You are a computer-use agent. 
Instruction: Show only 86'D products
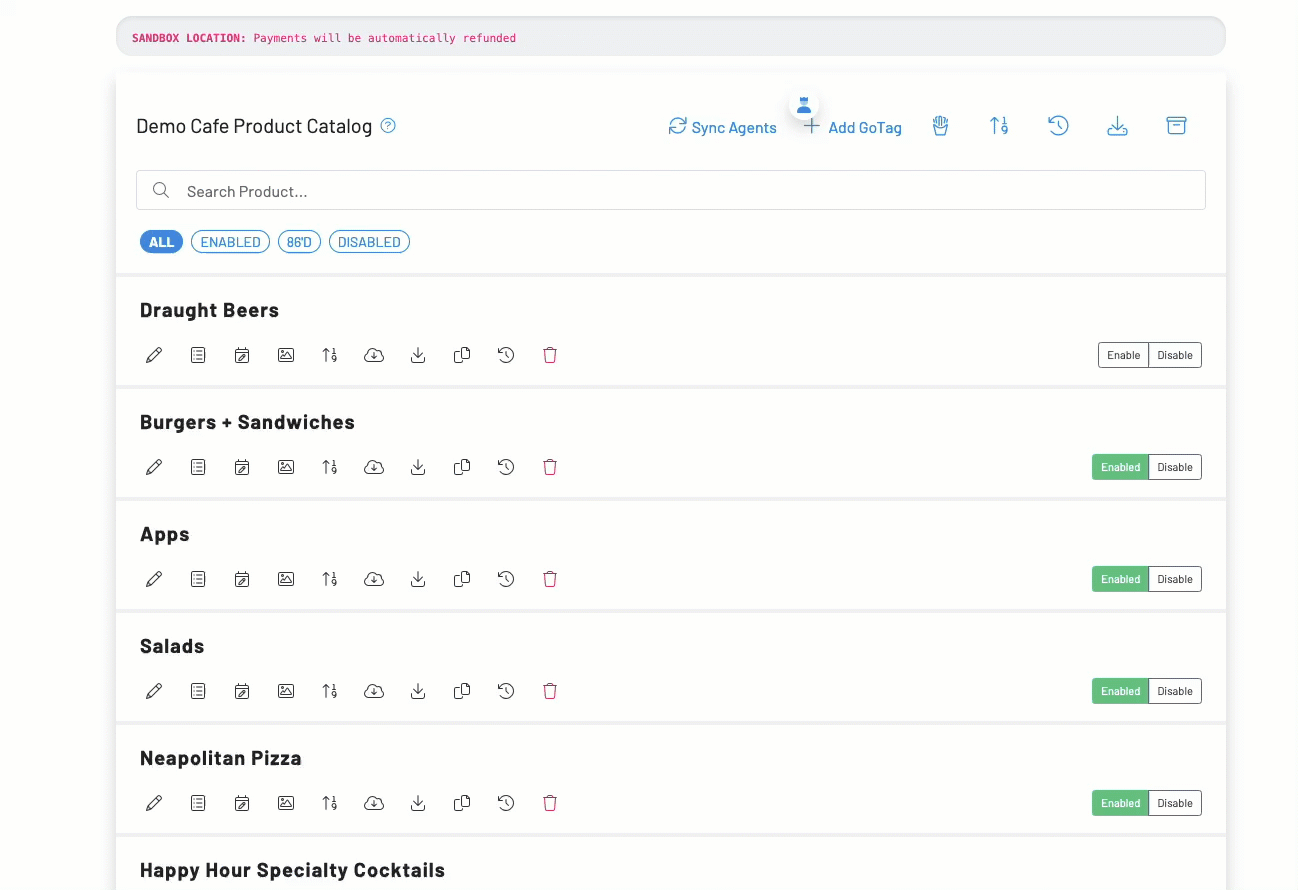(x=299, y=242)
